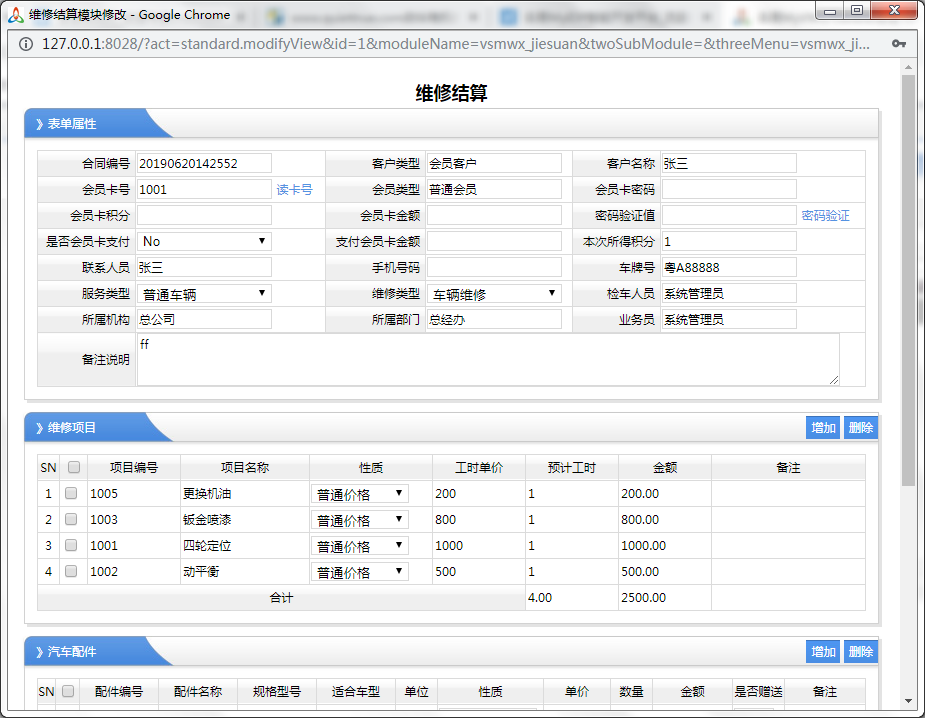Collapse the 维修项目 section arrow icon
The width and height of the screenshot is (925, 718).
pyautogui.click(x=39, y=428)
